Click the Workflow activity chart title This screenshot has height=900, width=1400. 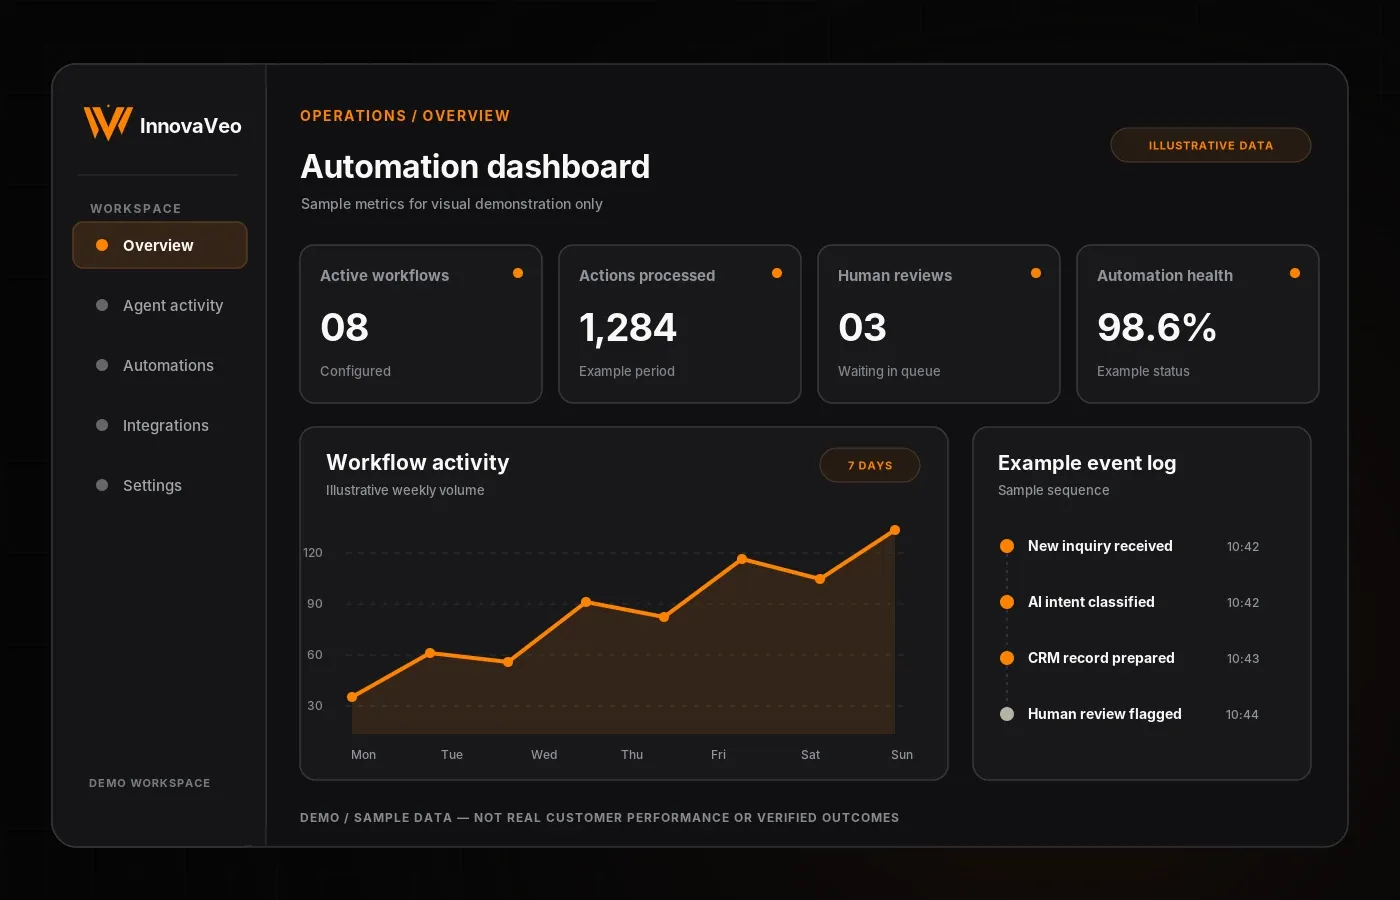(418, 462)
